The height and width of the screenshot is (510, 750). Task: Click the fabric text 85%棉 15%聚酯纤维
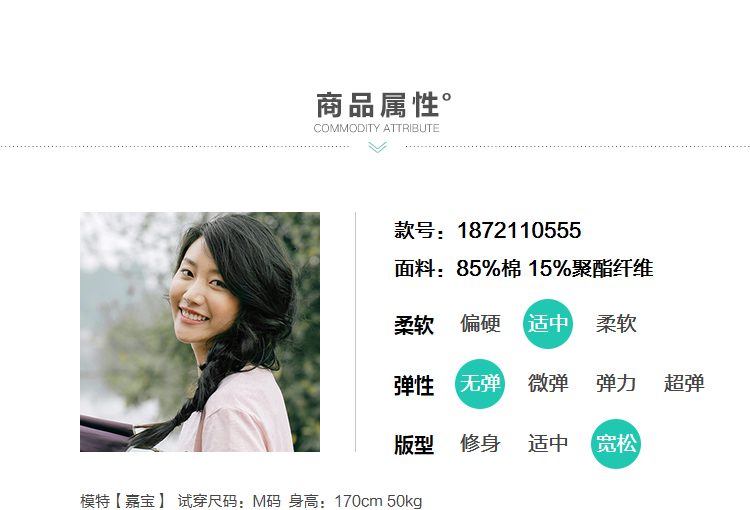[554, 268]
